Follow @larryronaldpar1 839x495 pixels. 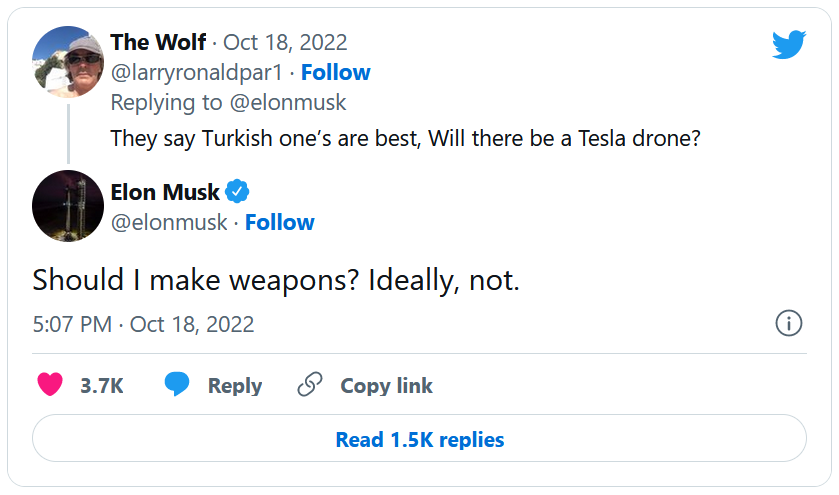336,72
